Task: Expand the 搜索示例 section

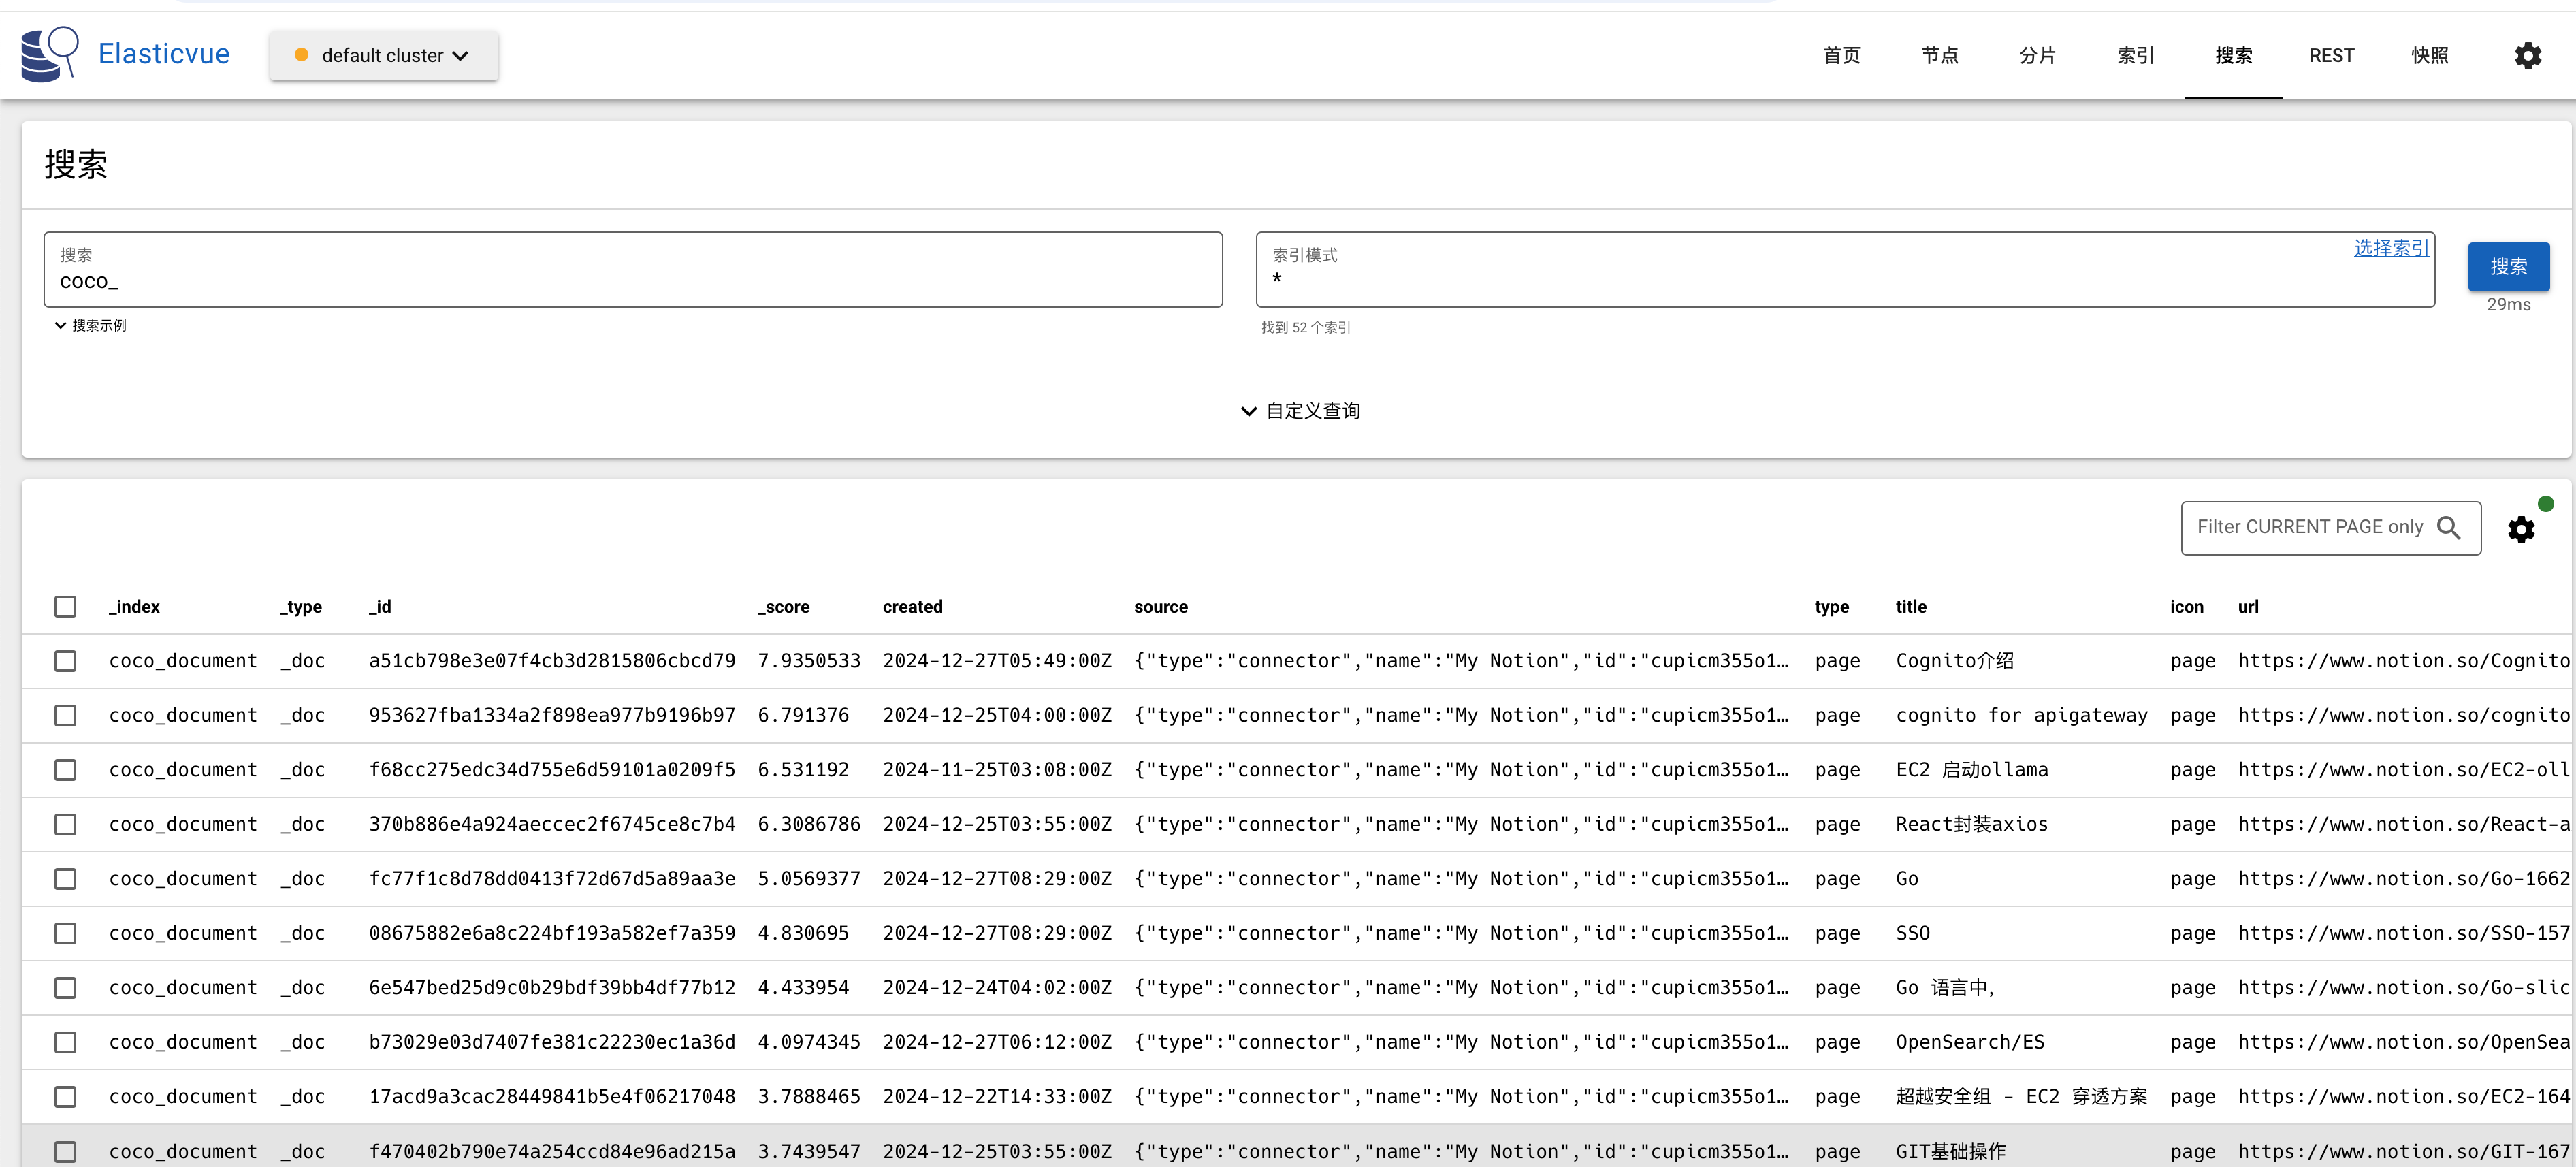Action: (91, 326)
